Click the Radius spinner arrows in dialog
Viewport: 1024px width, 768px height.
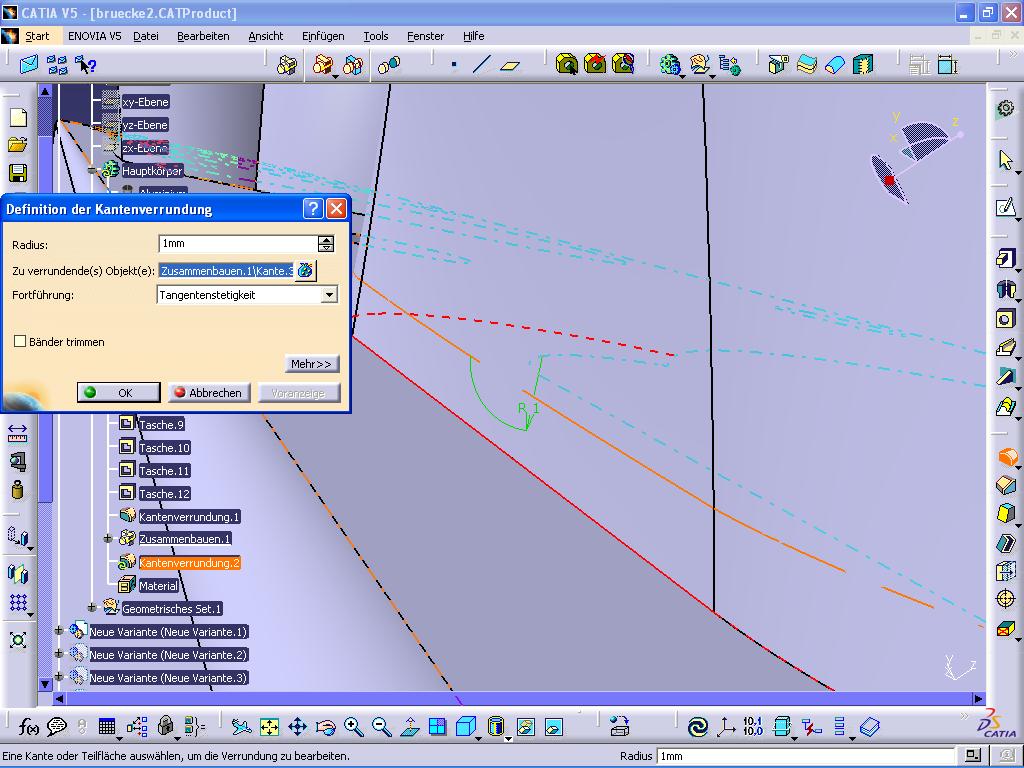326,244
